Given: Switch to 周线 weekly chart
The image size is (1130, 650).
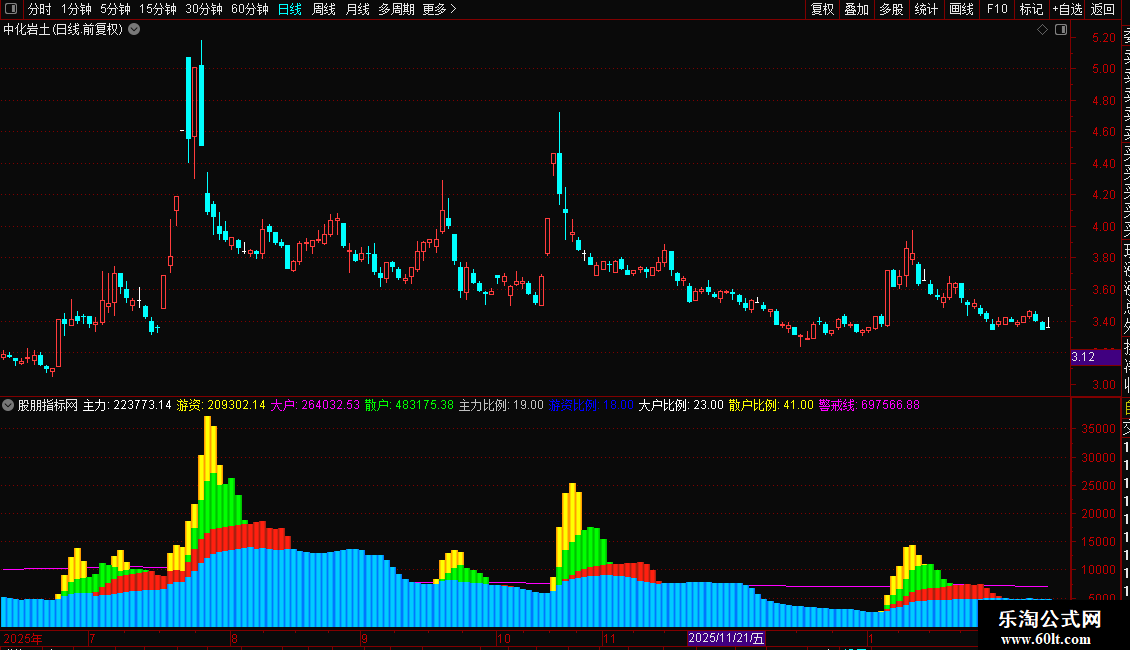Looking at the screenshot, I should click(x=324, y=9).
